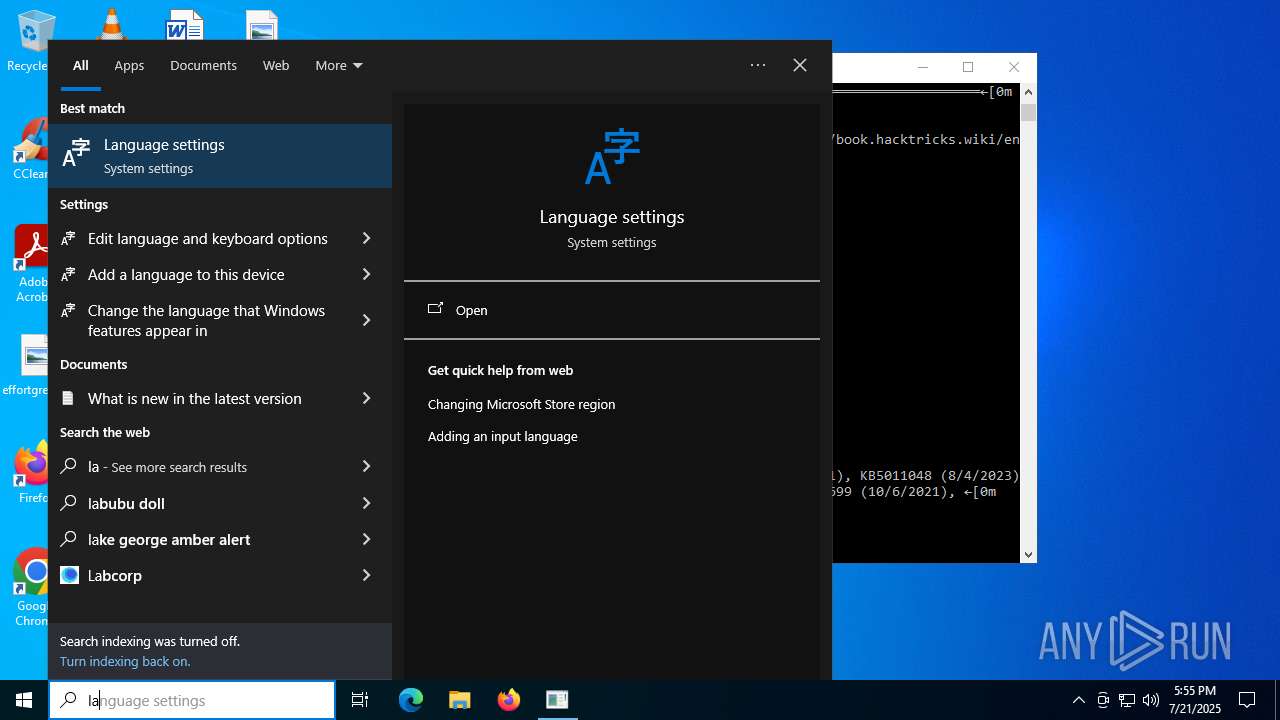Click the document icon beside What is new
Image resolution: width=1280 pixels, height=720 pixels.
(68, 398)
